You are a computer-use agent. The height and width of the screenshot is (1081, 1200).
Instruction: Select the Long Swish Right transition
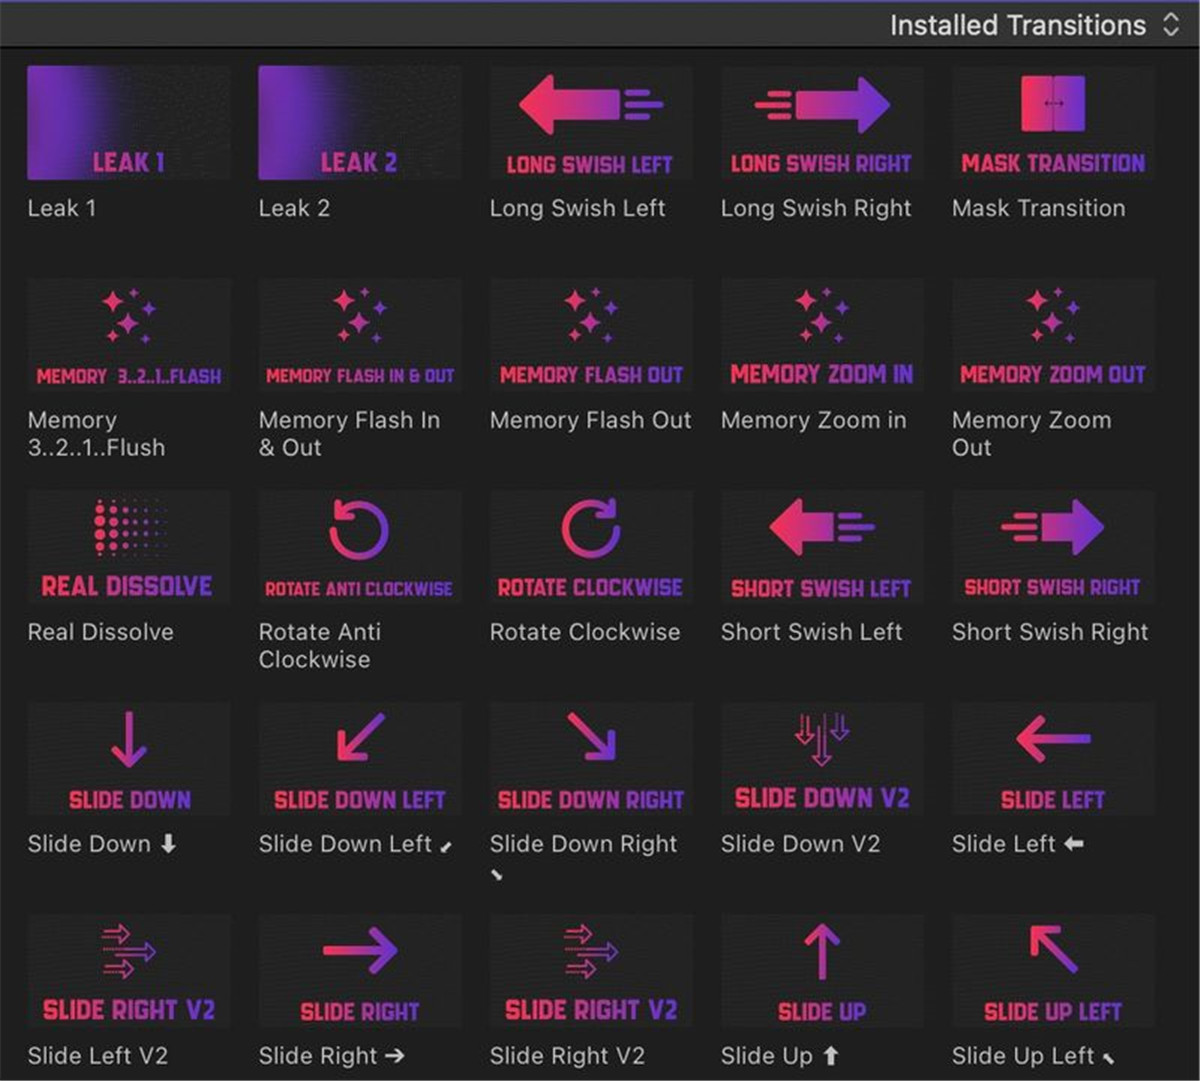click(821, 123)
